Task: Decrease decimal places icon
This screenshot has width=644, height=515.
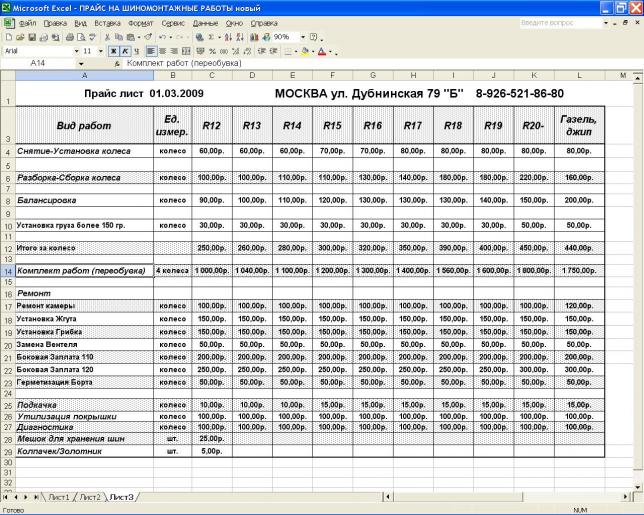Action: pos(247,51)
